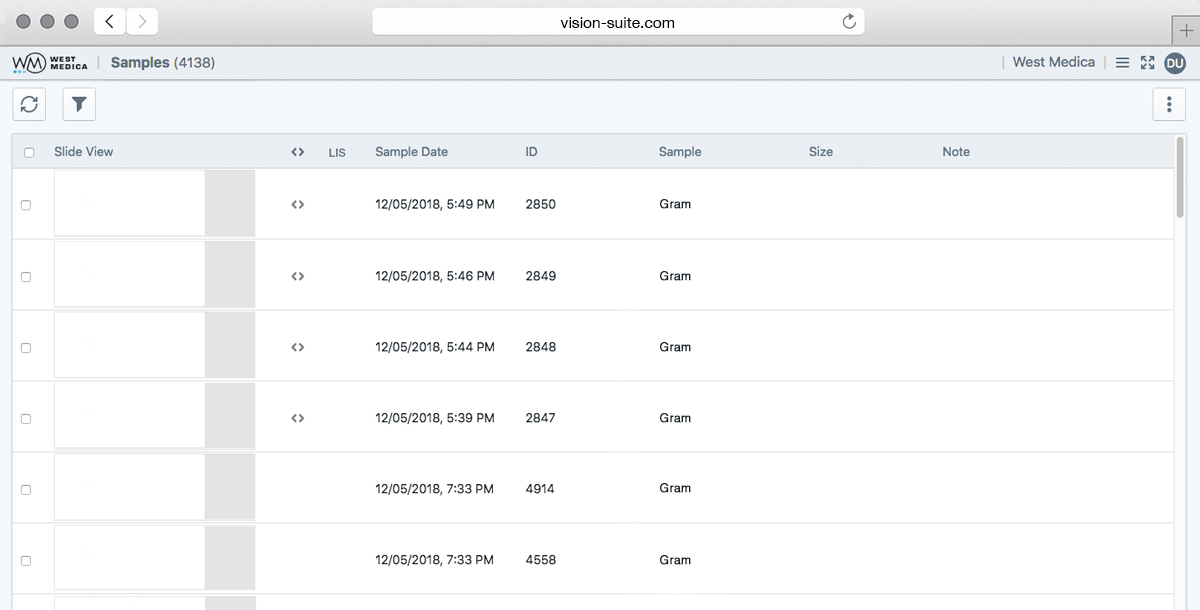Viewport: 1200px width, 610px height.
Task: Click ID value 4914
Action: pos(540,489)
